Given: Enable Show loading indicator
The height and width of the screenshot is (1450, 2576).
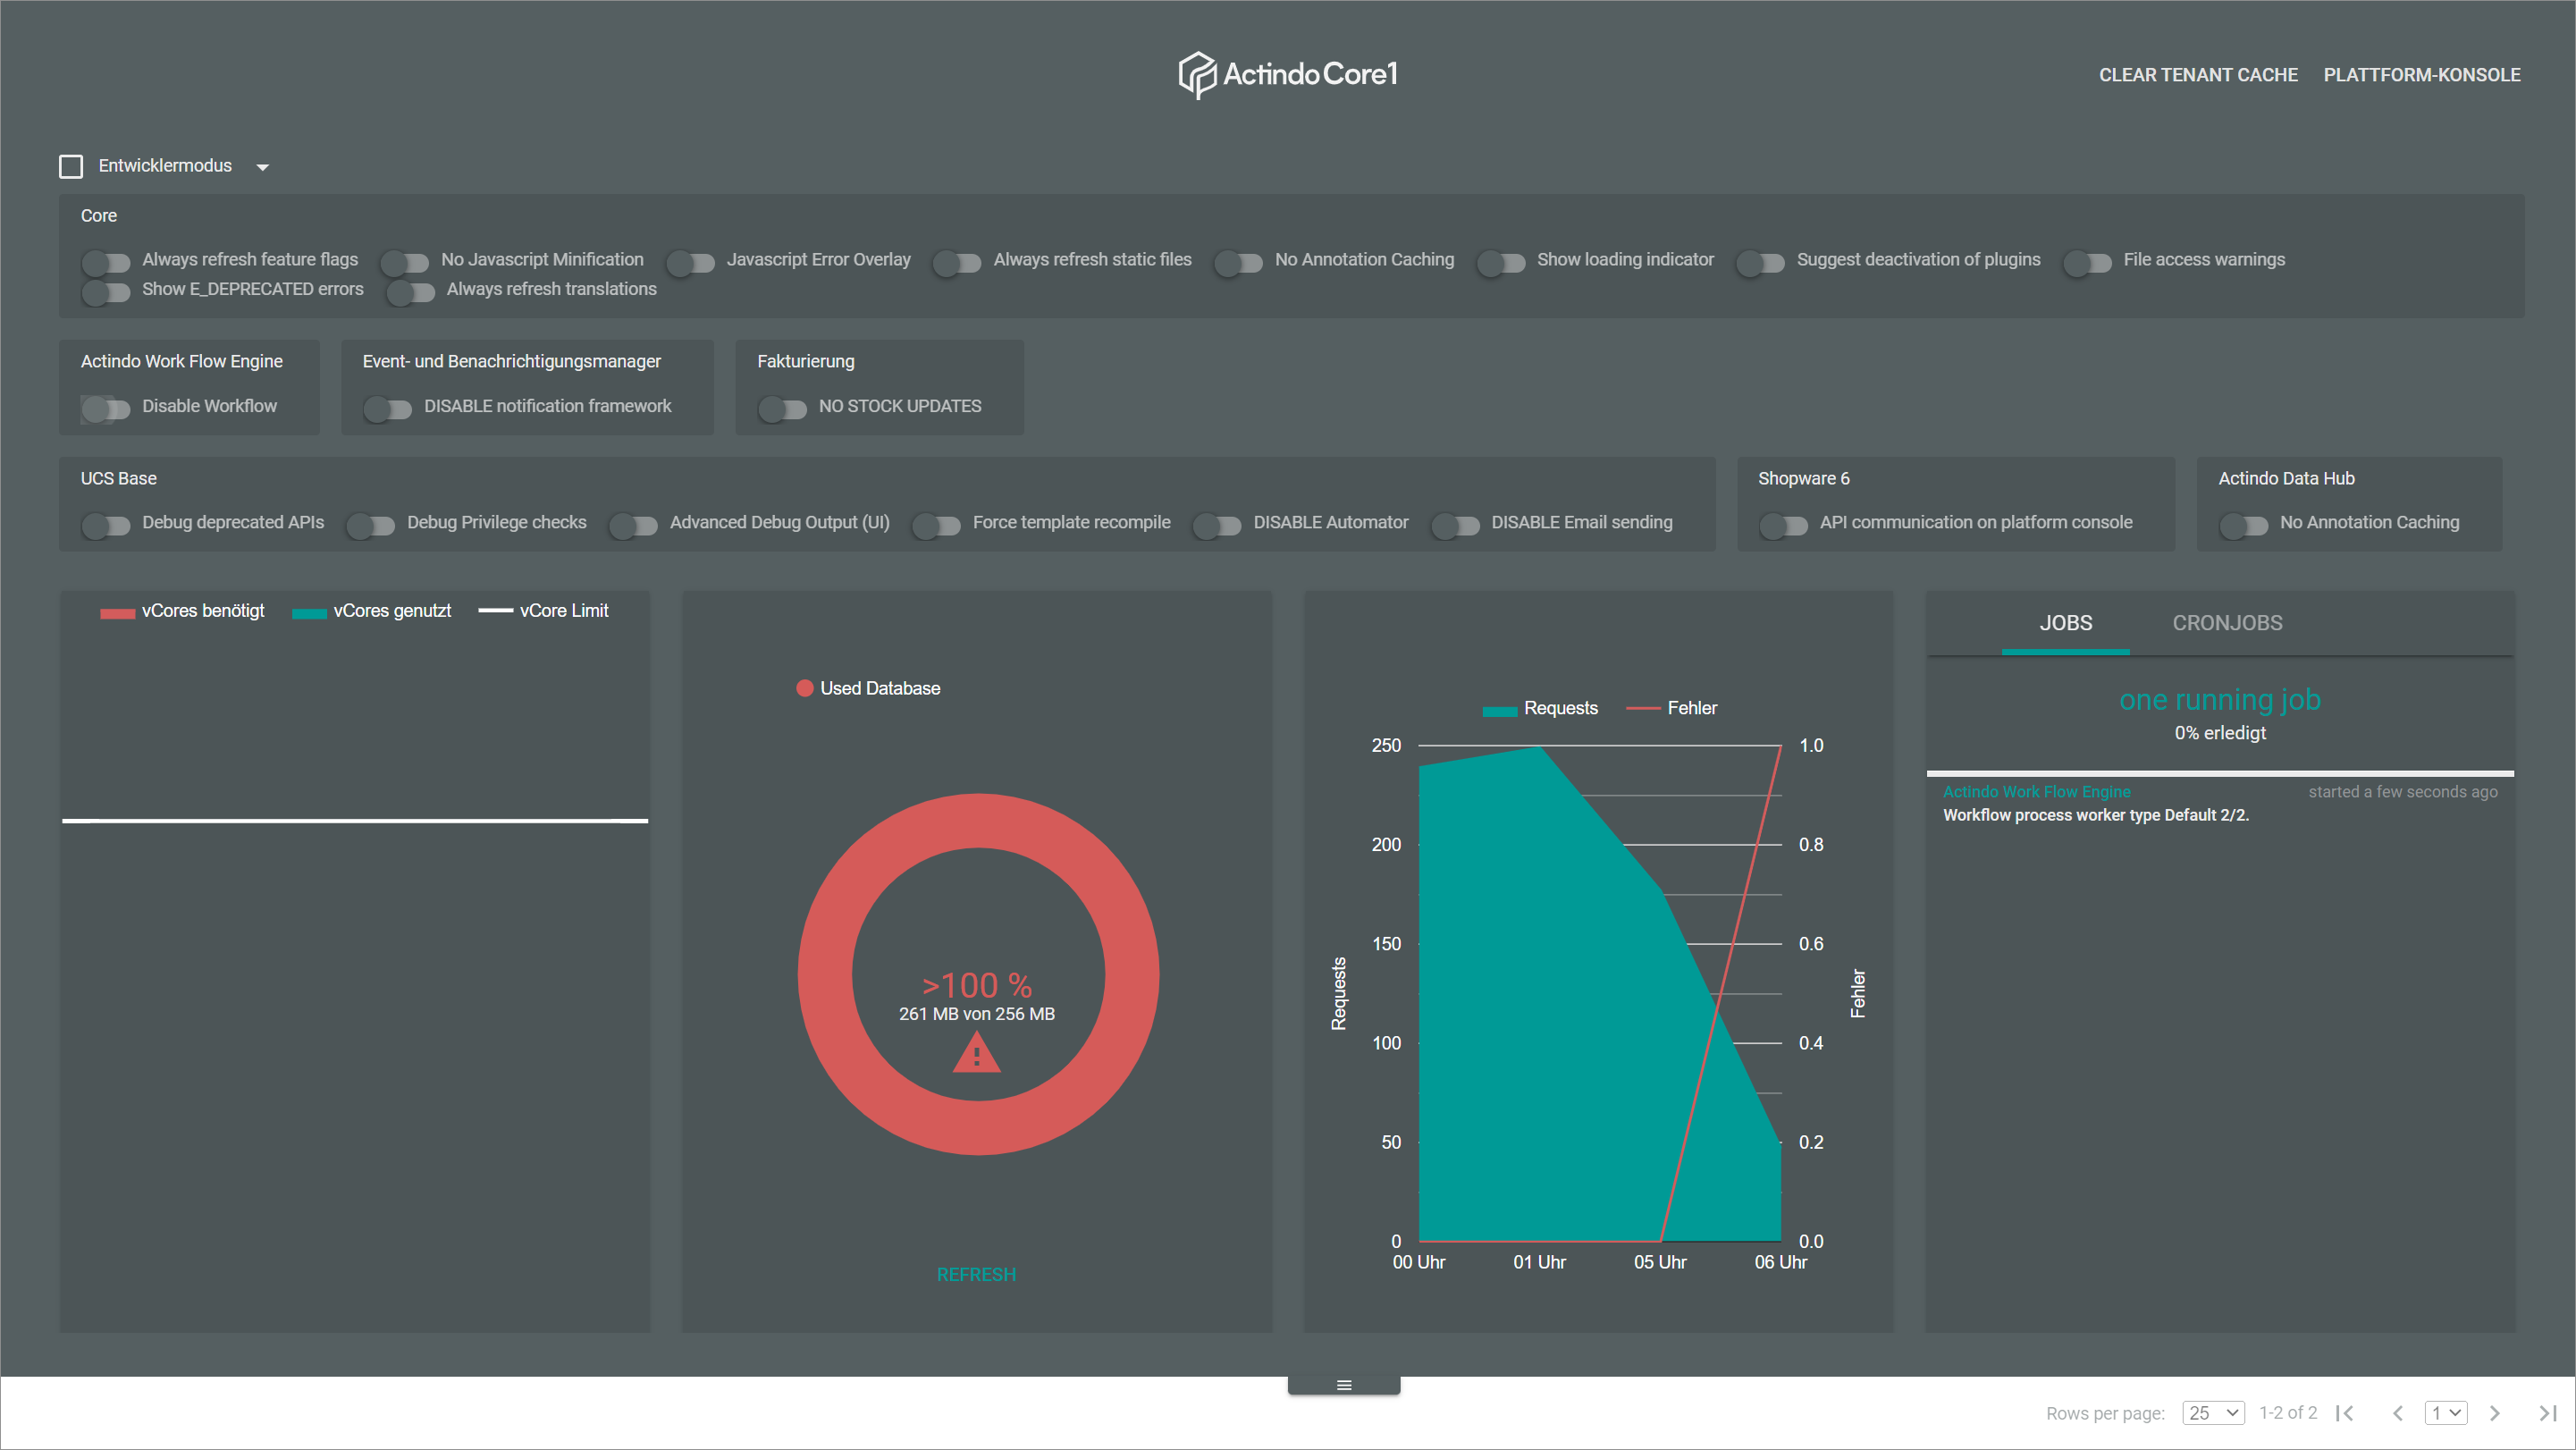Looking at the screenshot, I should pos(1501,262).
